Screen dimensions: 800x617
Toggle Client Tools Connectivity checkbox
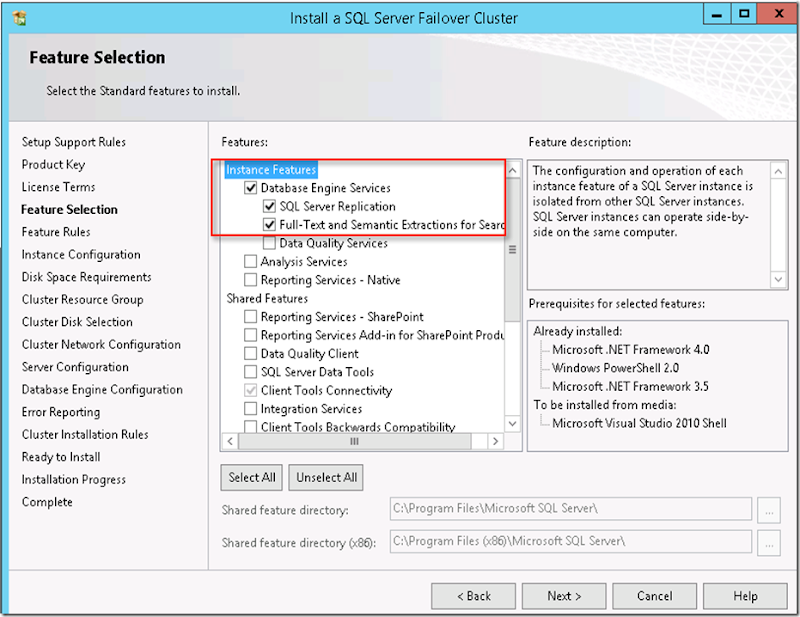[x=251, y=390]
